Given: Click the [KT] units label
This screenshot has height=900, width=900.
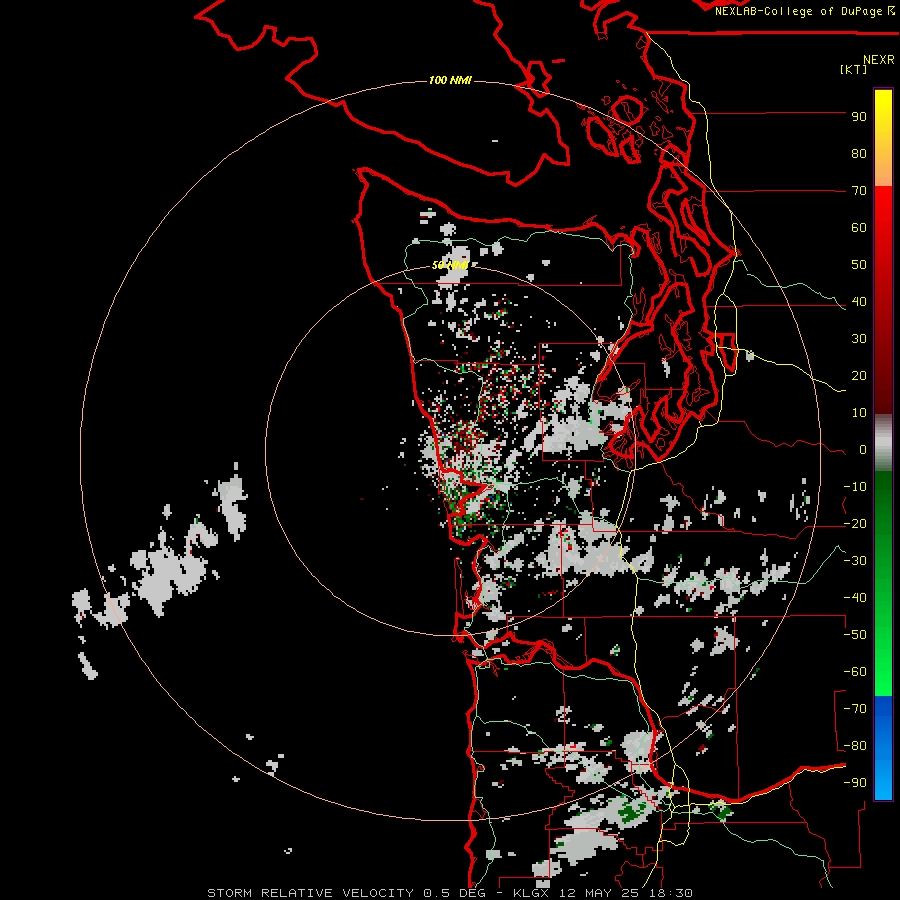Looking at the screenshot, I should (854, 69).
